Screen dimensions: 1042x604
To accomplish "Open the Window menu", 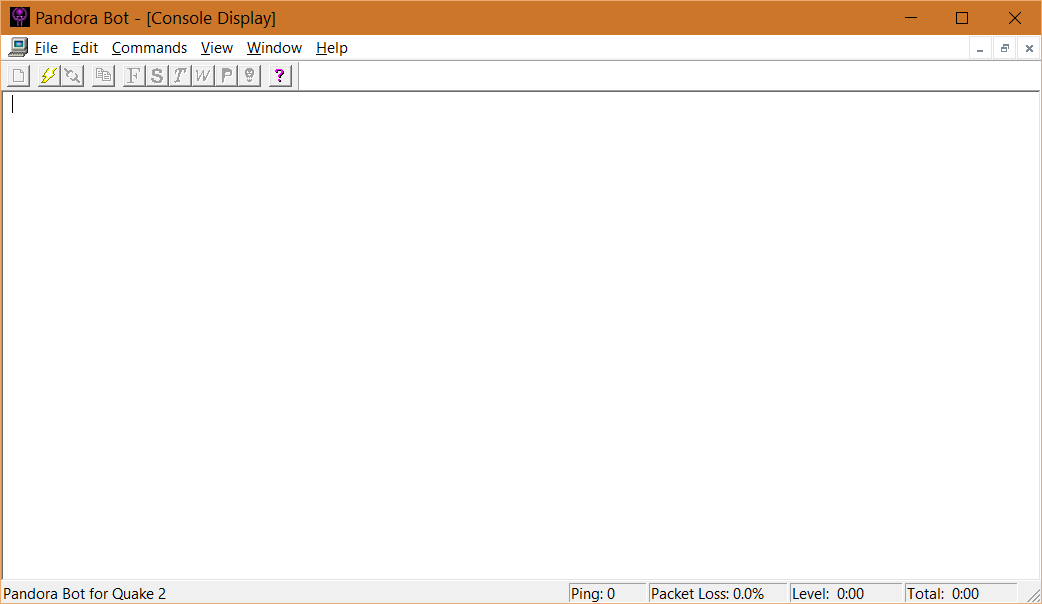I will pyautogui.click(x=274, y=48).
